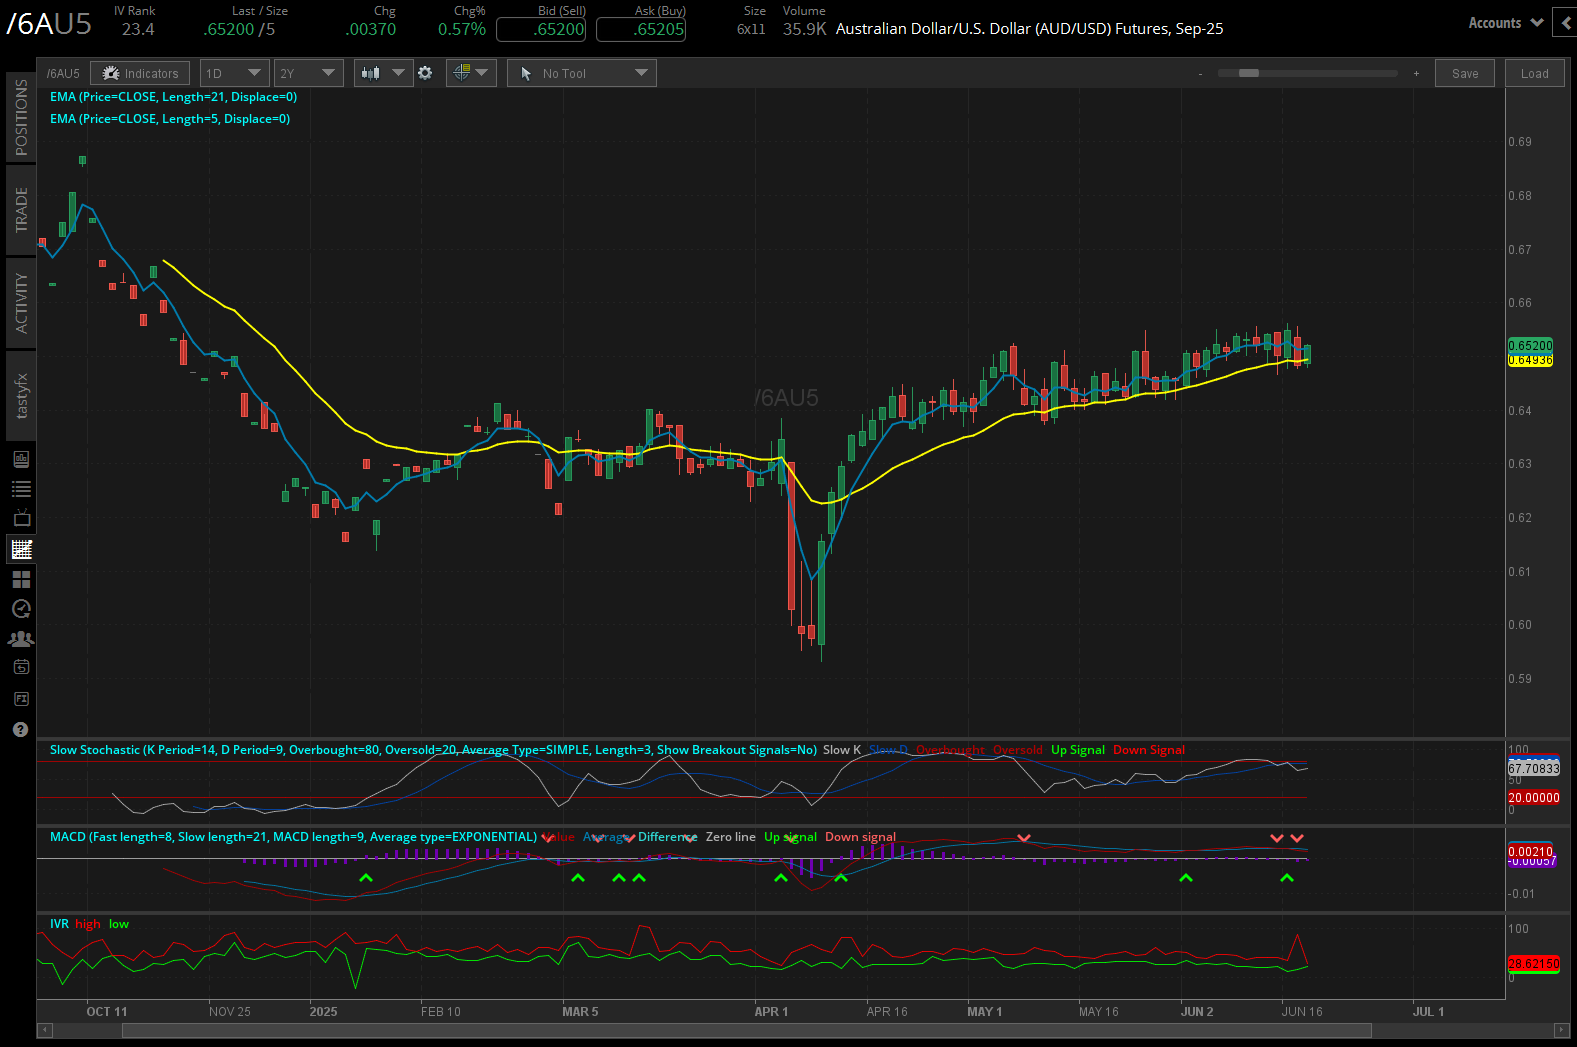Click the Size 6x11 value

751,29
